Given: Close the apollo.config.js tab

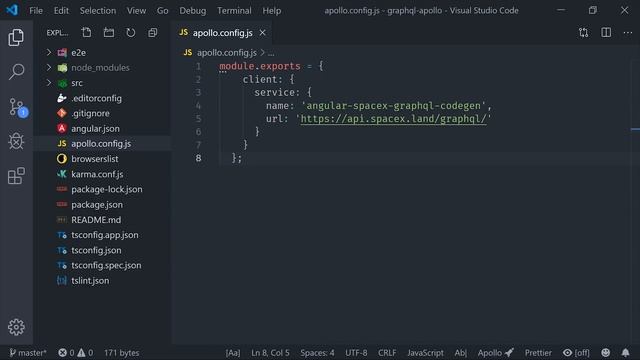Looking at the screenshot, I should coord(262,33).
